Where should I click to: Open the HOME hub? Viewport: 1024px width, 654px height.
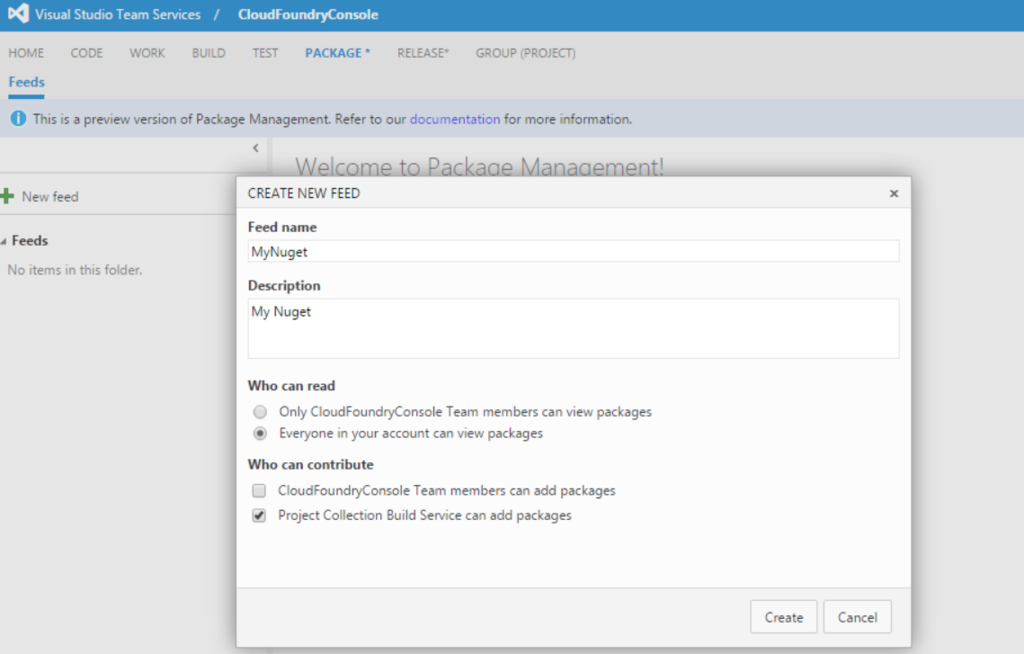click(x=26, y=53)
